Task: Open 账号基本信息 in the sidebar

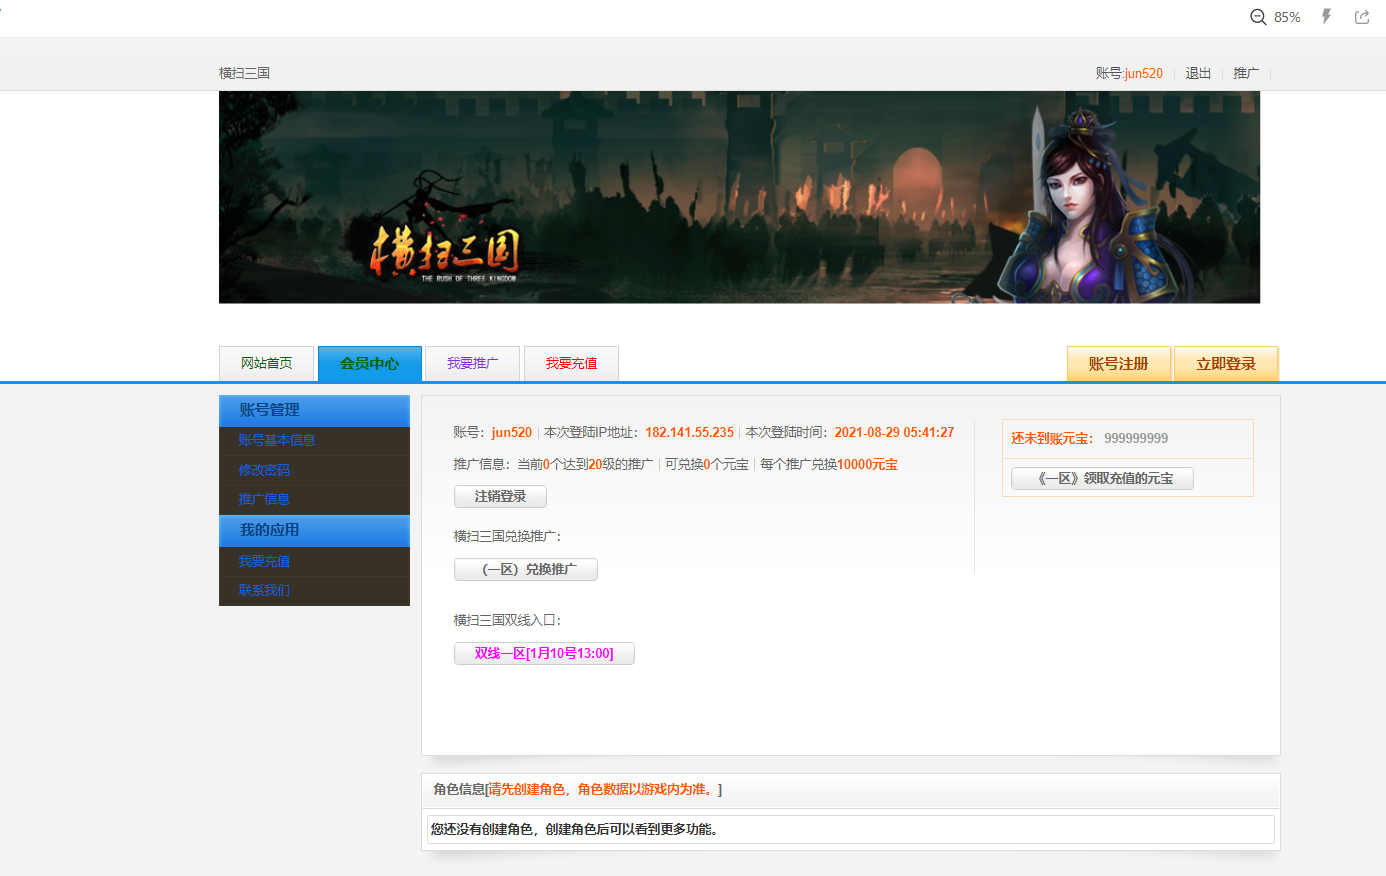Action: [x=277, y=440]
